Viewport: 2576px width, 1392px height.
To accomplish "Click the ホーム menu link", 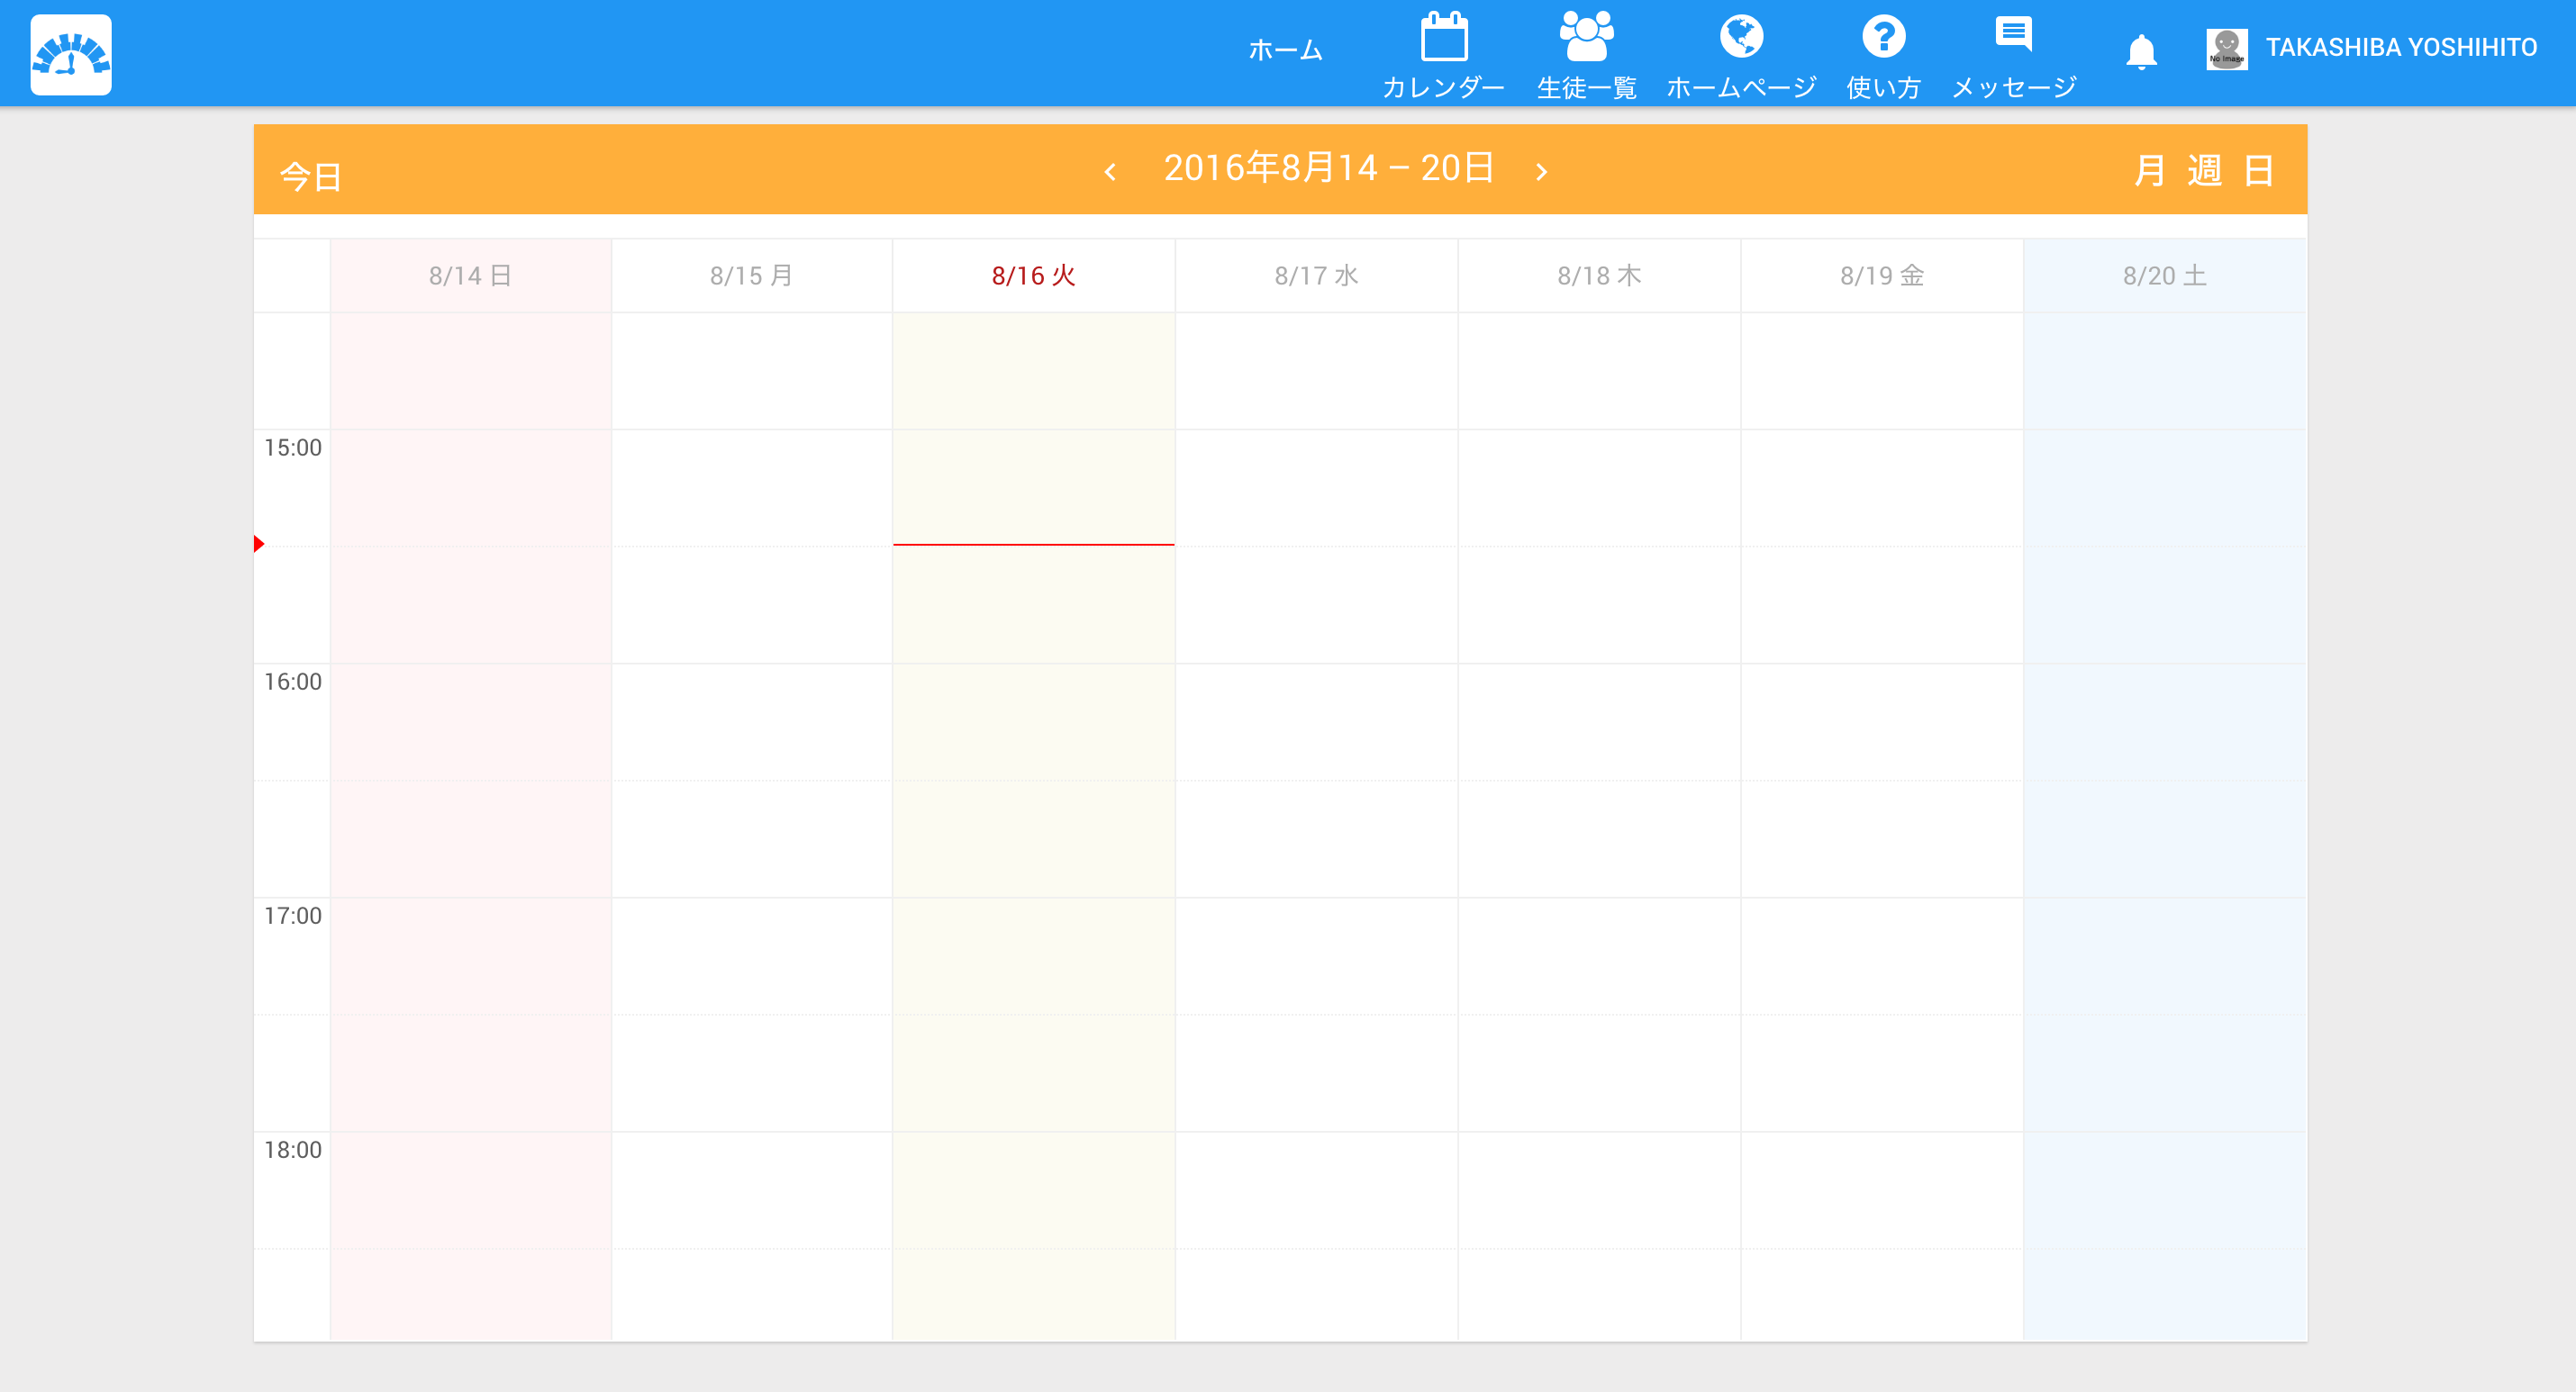I will click(1285, 50).
